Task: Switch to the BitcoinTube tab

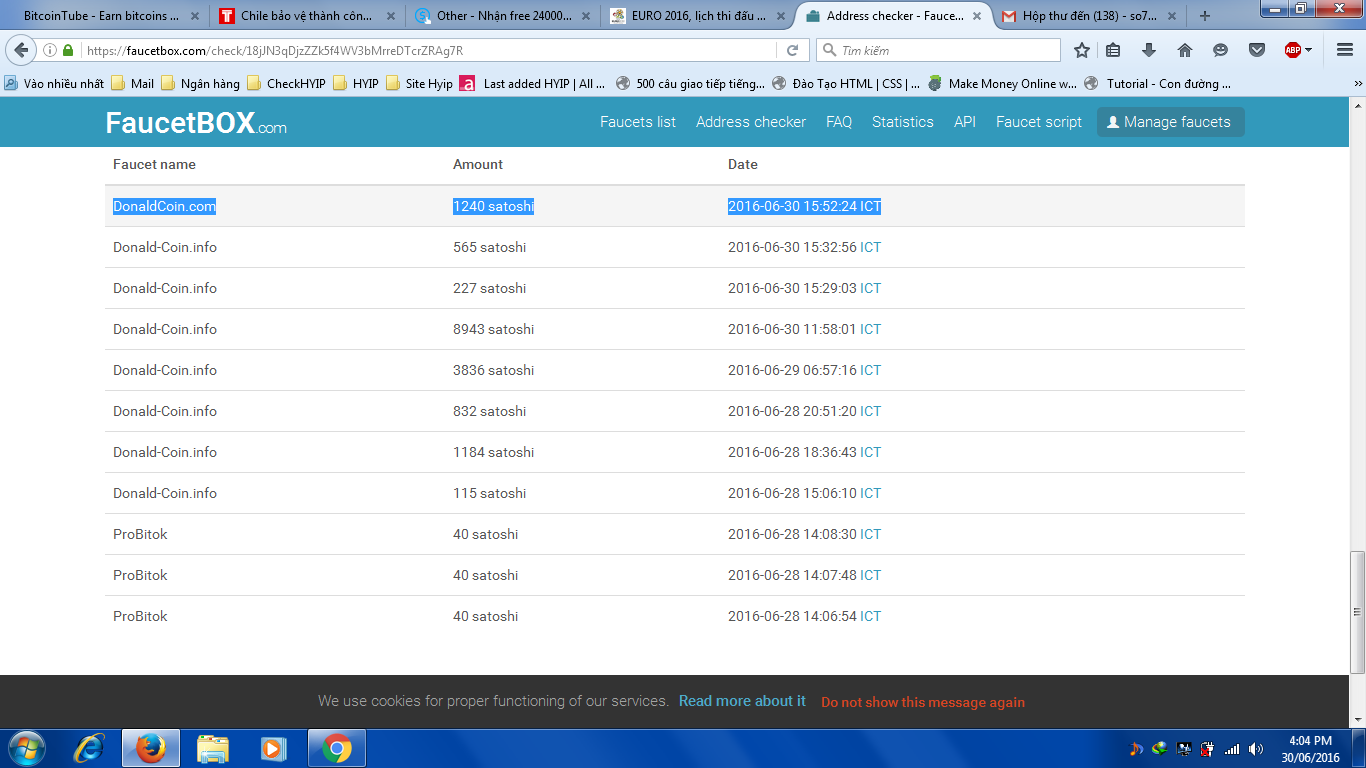Action: (x=105, y=16)
